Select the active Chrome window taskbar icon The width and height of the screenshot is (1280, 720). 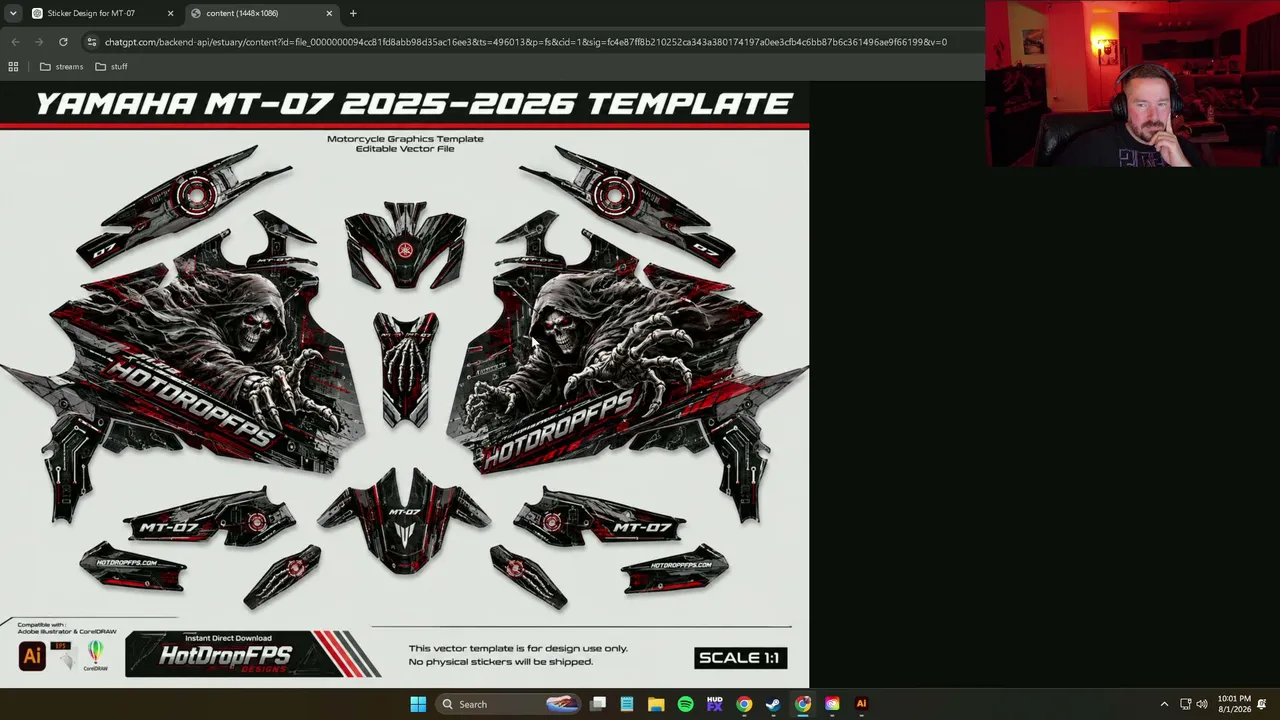802,704
